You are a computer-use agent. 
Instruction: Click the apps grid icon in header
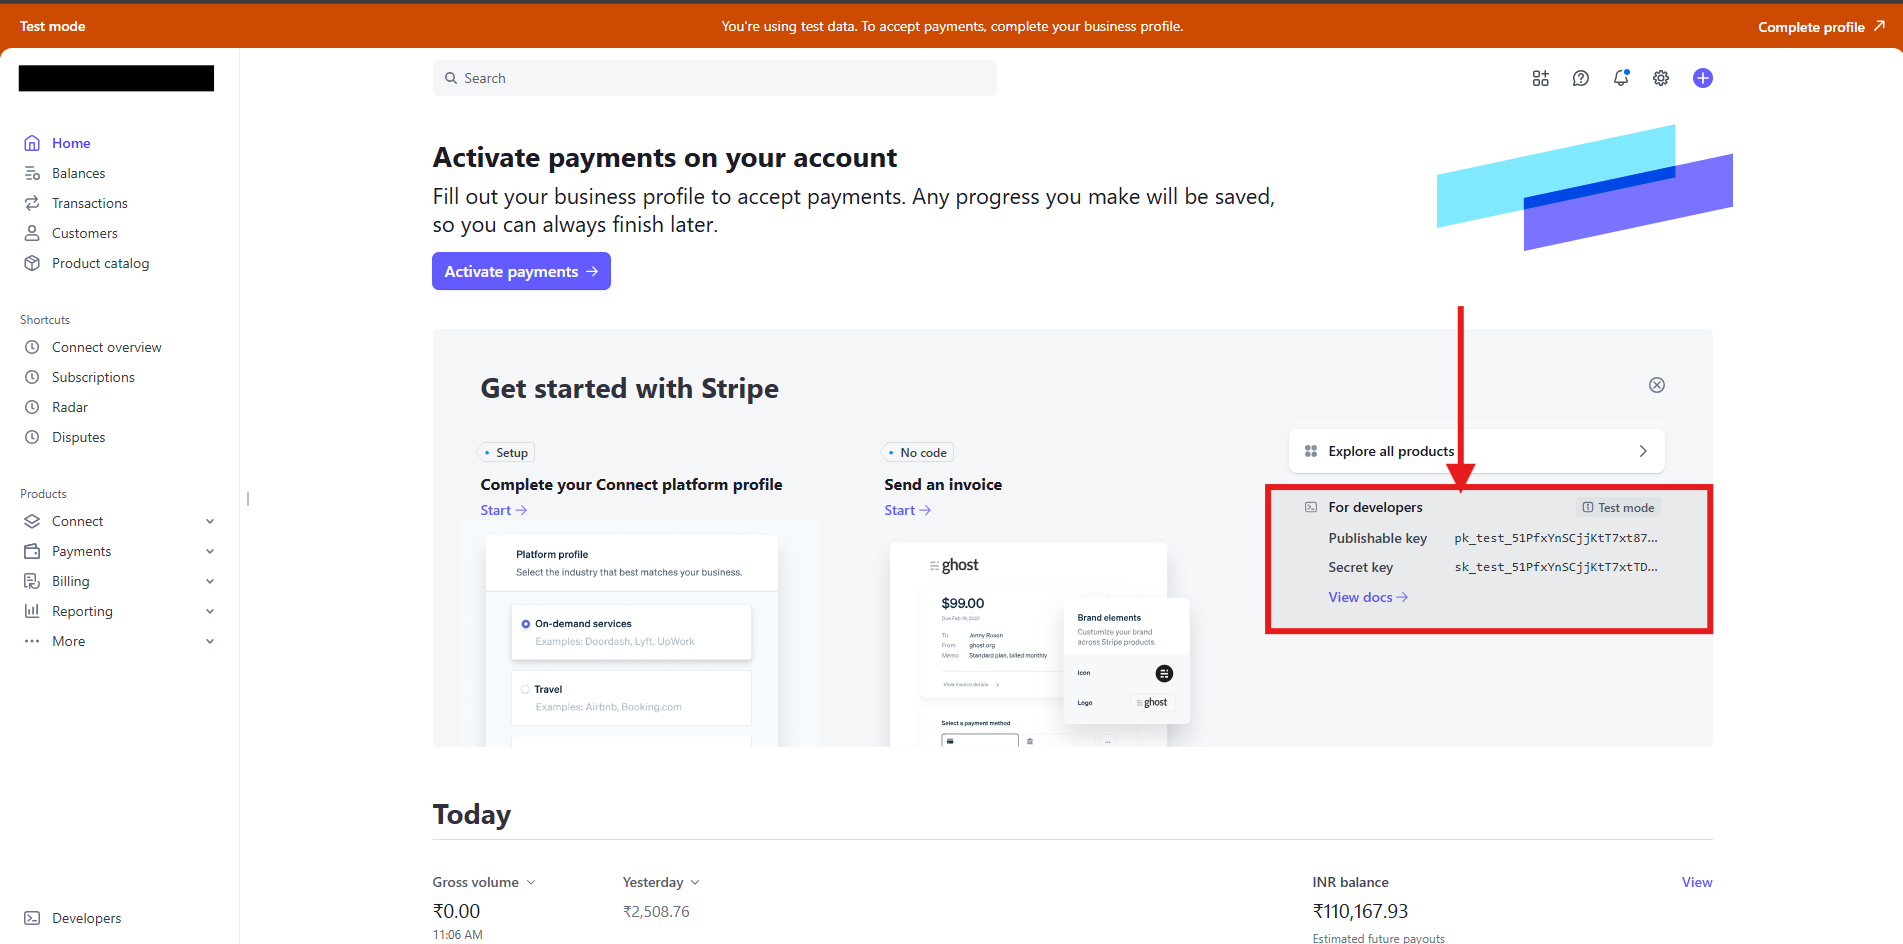[1540, 78]
